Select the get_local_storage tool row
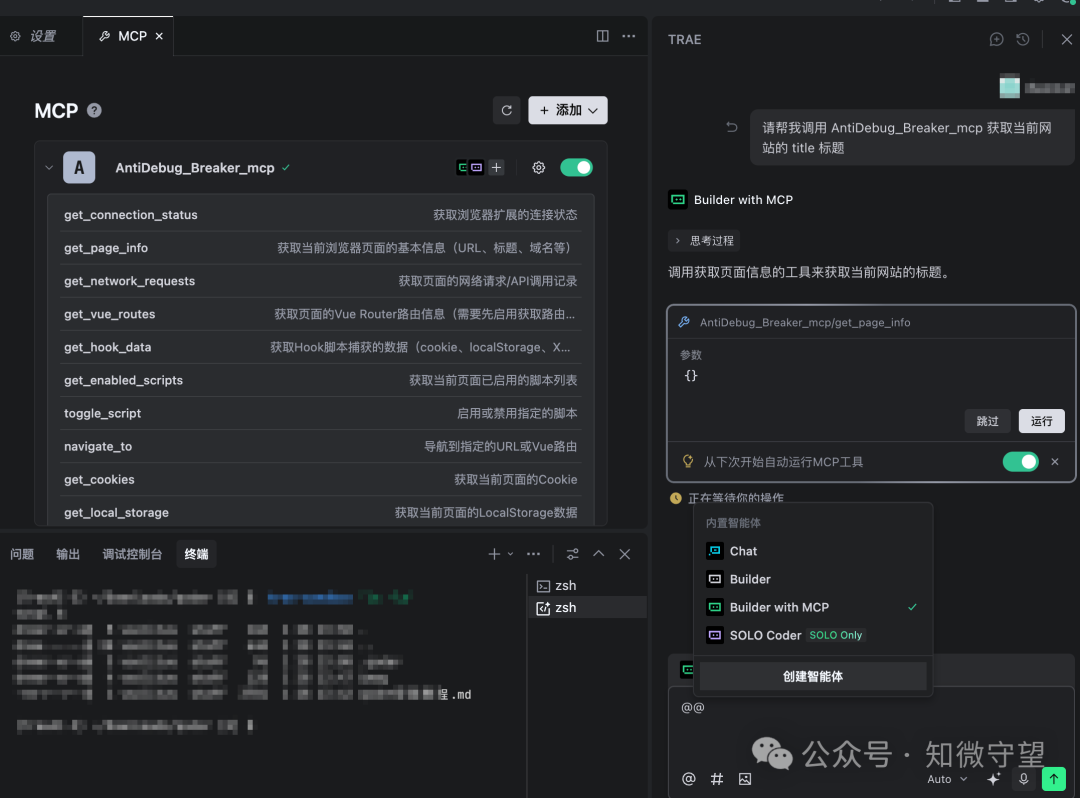 tap(321, 512)
